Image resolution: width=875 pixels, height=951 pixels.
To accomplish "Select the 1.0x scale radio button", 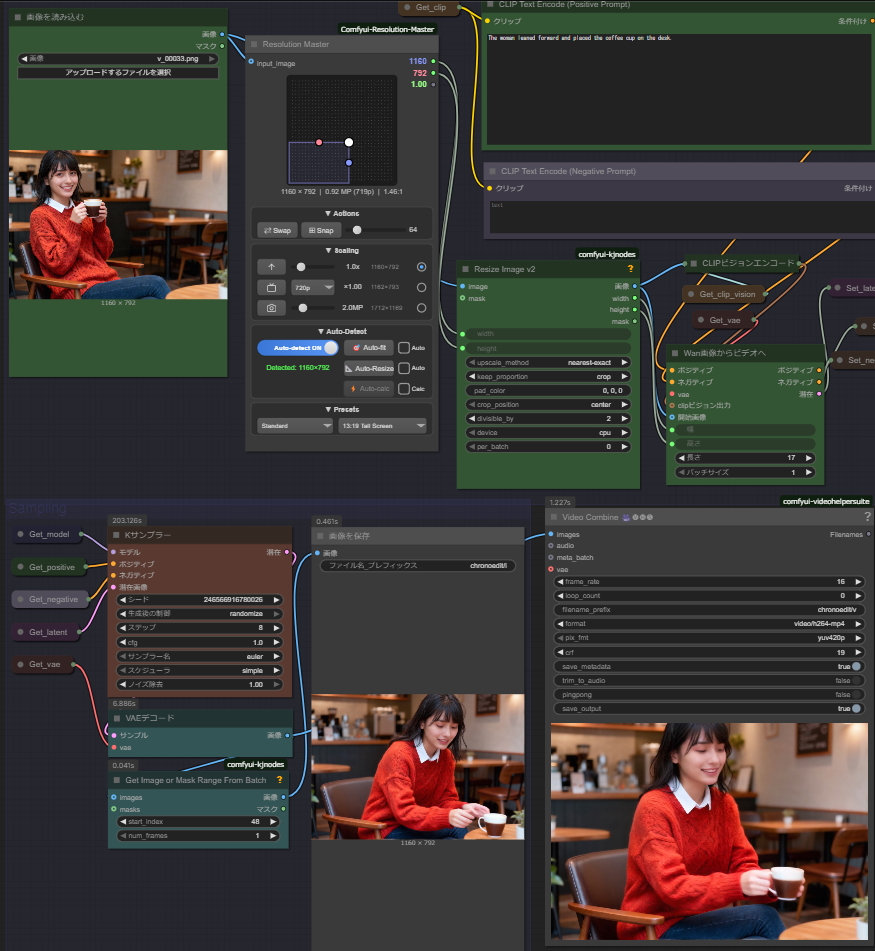I will [x=421, y=267].
